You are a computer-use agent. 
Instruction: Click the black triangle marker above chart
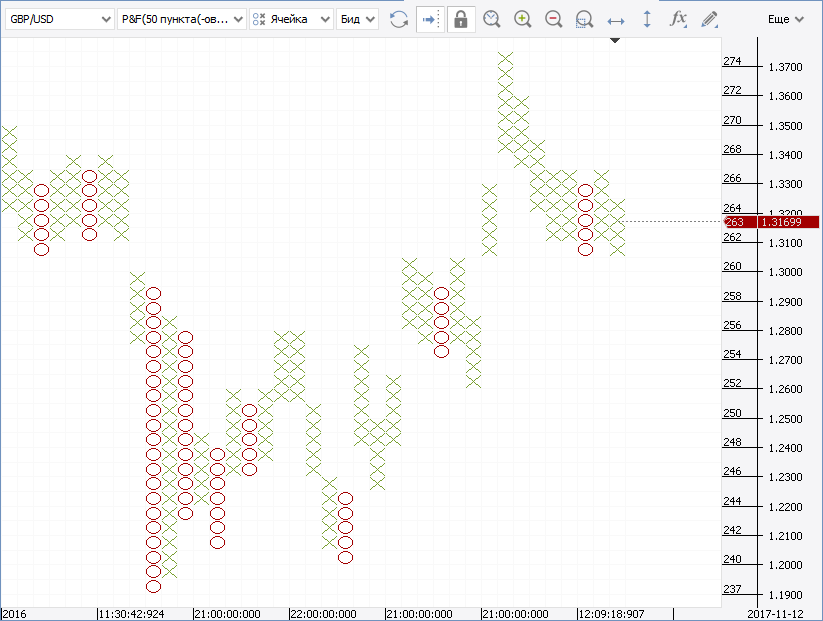click(x=615, y=41)
